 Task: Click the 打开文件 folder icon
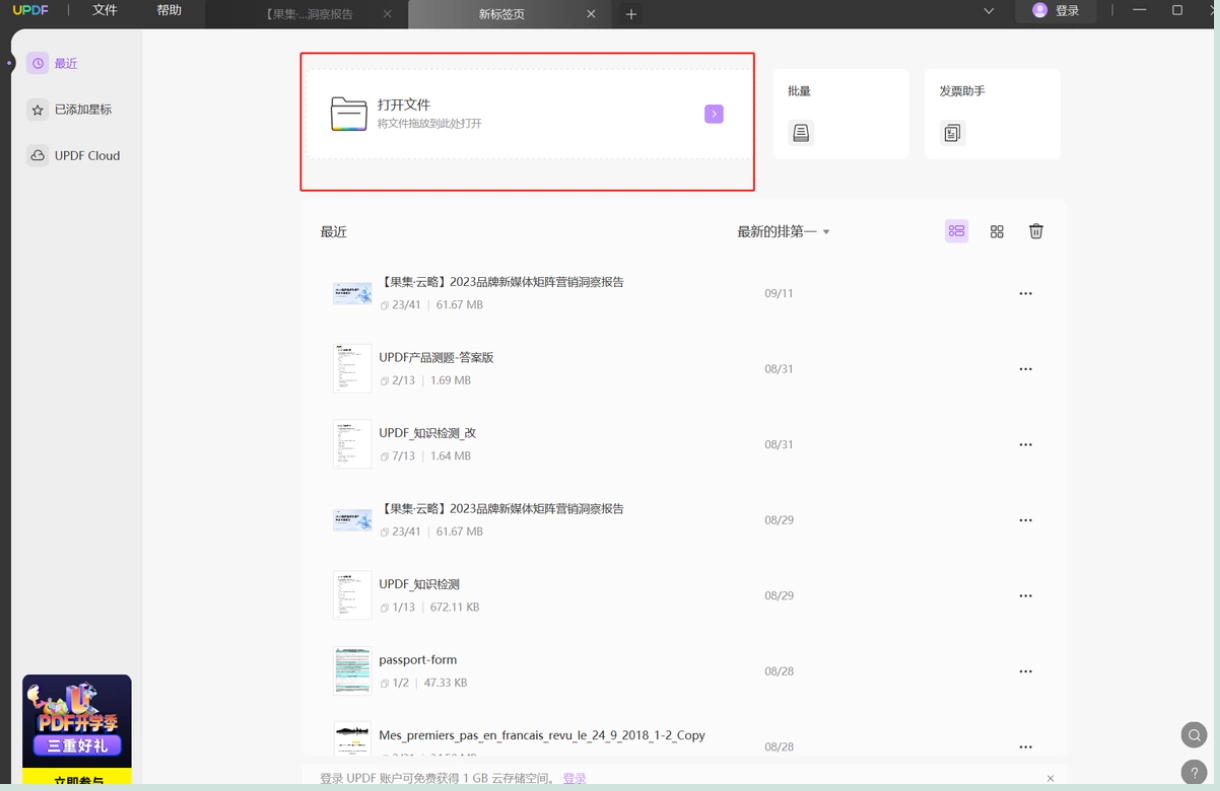348,114
